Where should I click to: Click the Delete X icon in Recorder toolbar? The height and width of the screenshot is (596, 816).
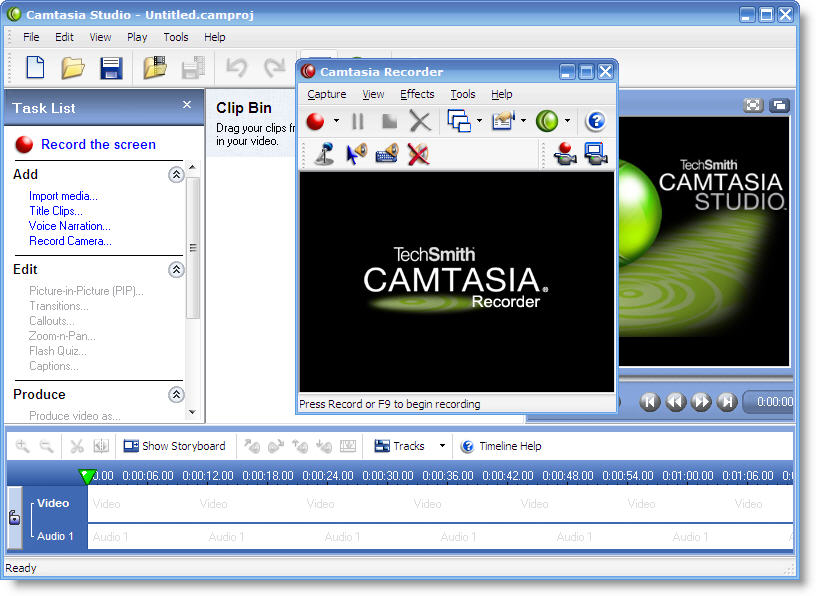click(420, 121)
